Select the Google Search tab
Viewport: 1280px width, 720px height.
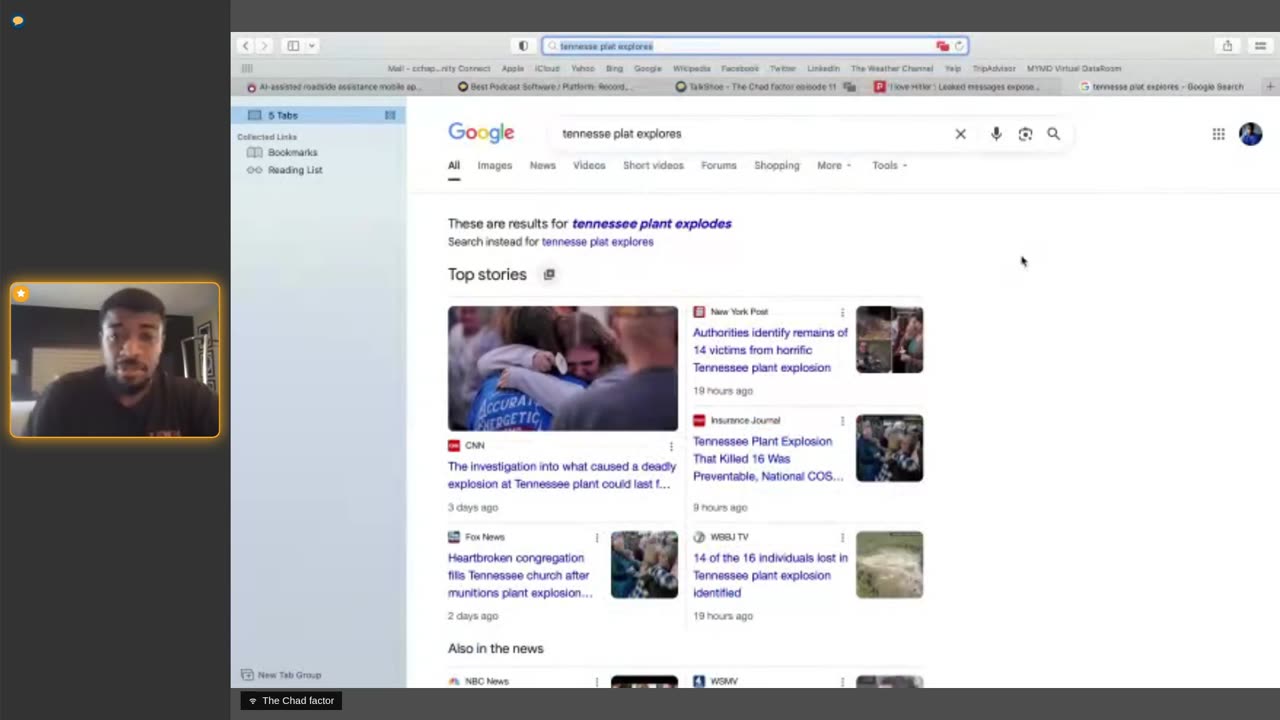tap(1161, 87)
